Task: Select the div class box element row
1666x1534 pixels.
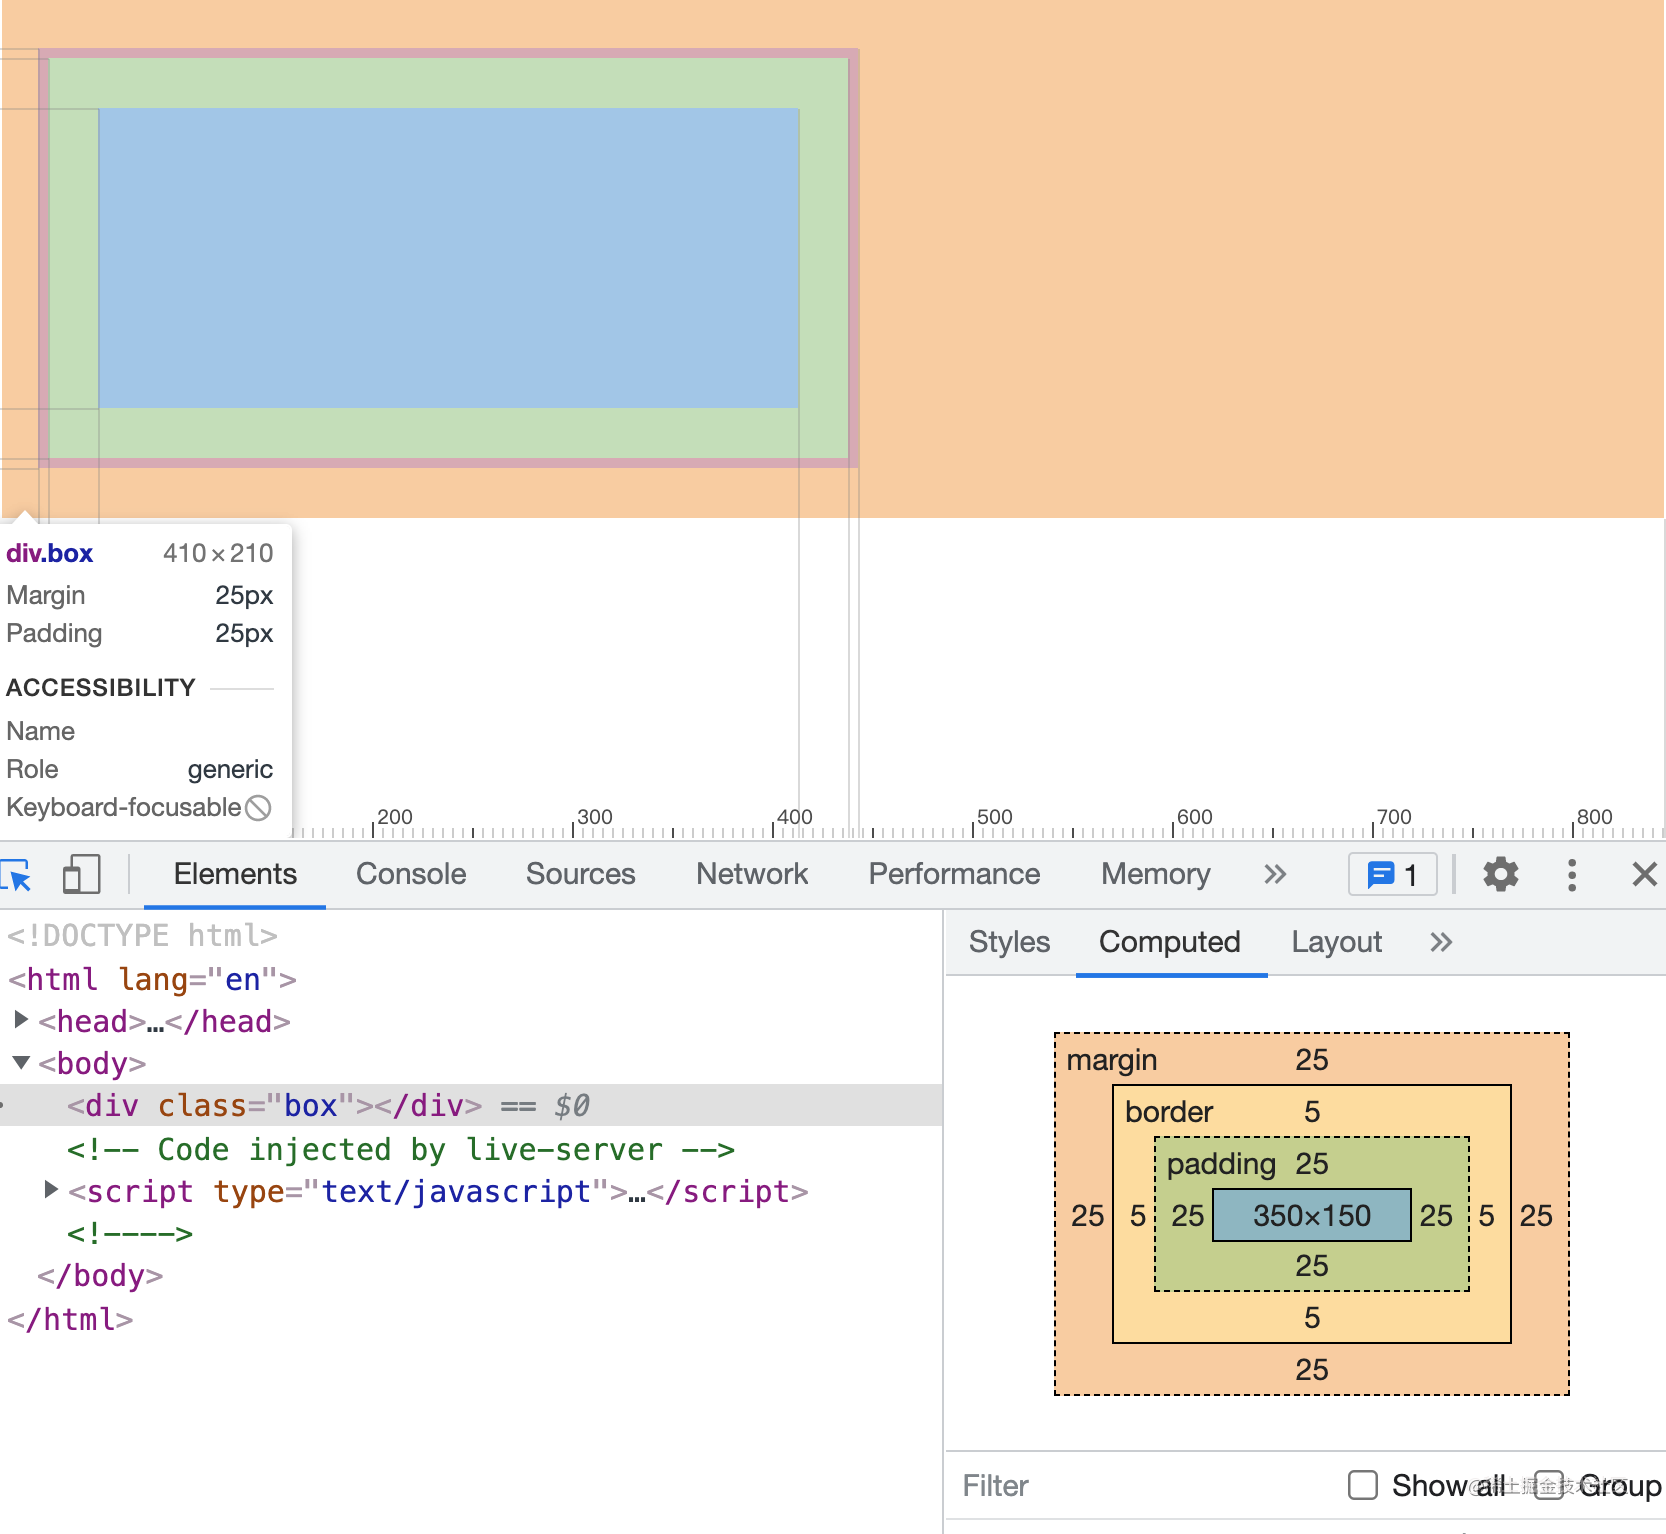Action: (471, 1105)
